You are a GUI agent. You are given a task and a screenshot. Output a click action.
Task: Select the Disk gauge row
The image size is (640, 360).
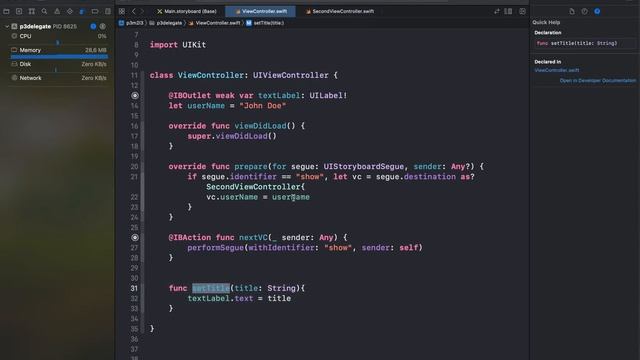click(x=59, y=64)
